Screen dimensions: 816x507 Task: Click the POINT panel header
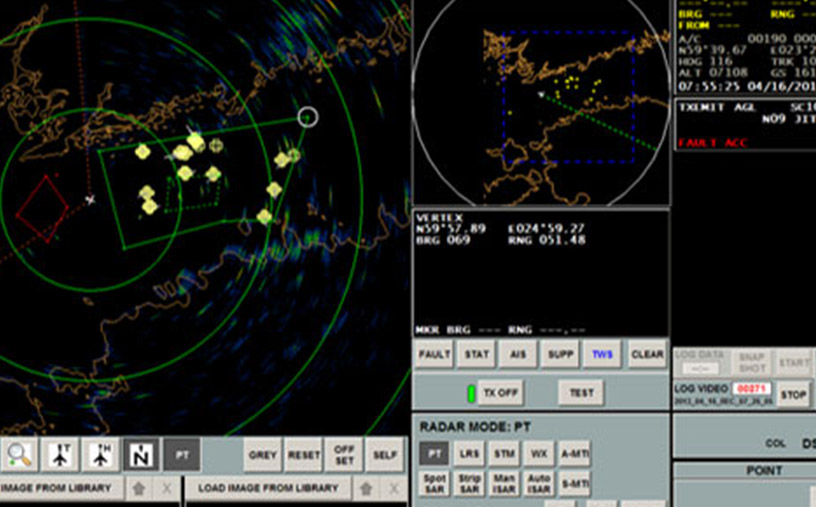click(764, 471)
